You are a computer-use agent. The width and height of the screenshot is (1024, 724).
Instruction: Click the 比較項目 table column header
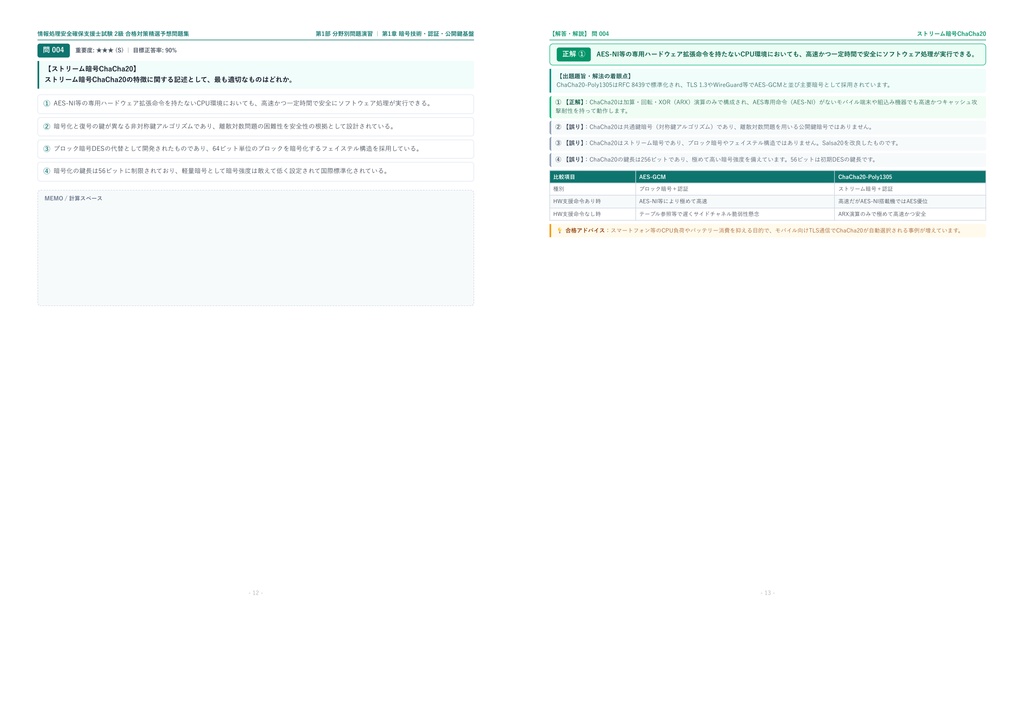click(592, 177)
